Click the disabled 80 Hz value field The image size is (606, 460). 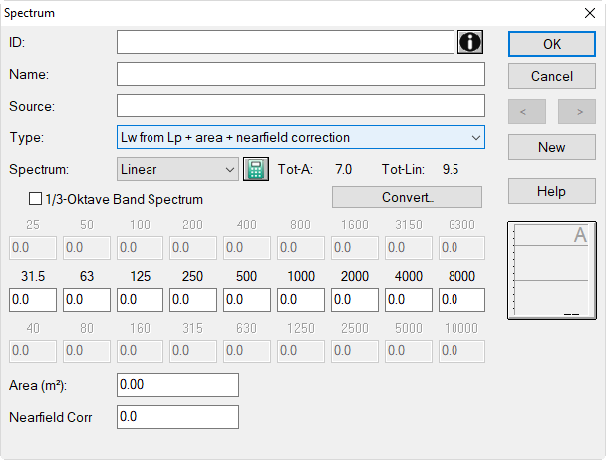(x=87, y=351)
